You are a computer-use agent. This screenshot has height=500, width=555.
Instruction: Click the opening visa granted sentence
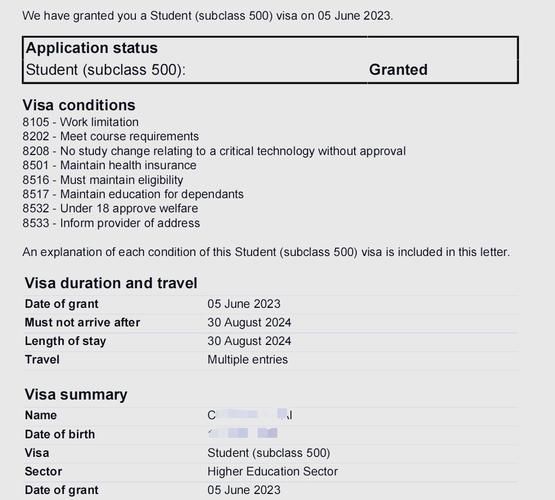[x=208, y=16]
